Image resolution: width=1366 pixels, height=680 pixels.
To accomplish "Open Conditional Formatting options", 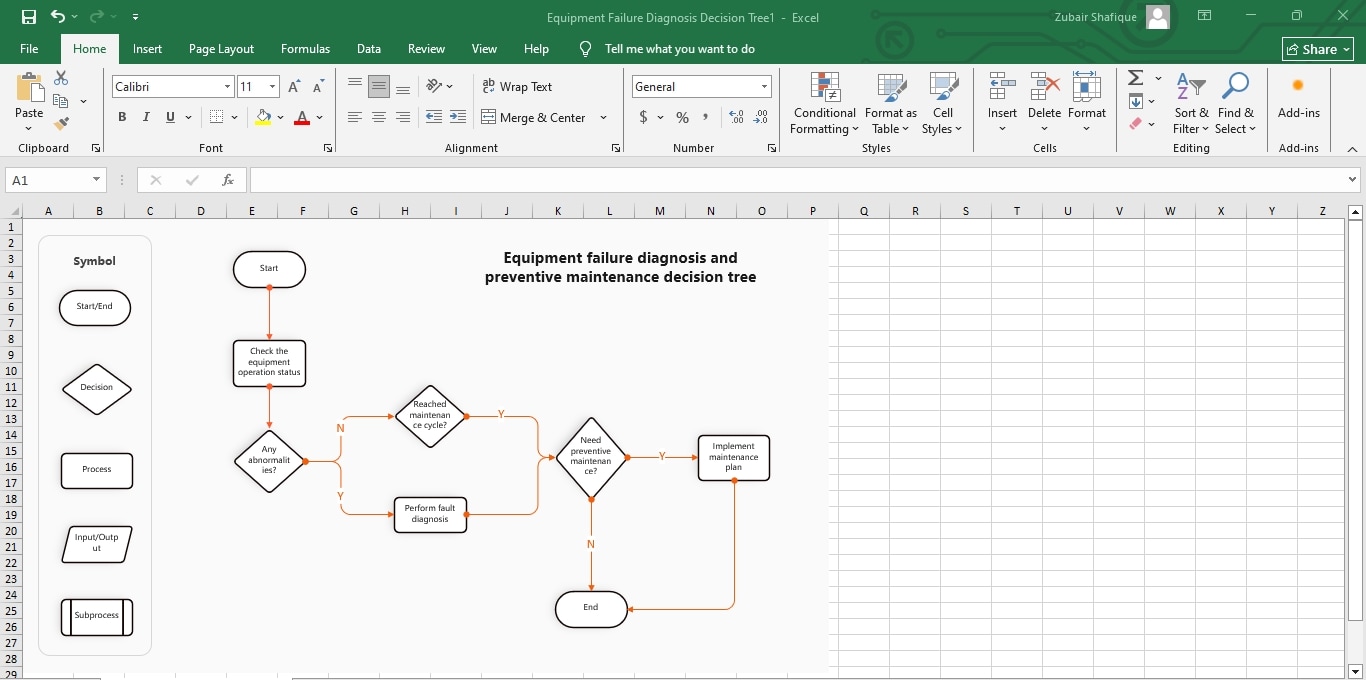I will [823, 104].
